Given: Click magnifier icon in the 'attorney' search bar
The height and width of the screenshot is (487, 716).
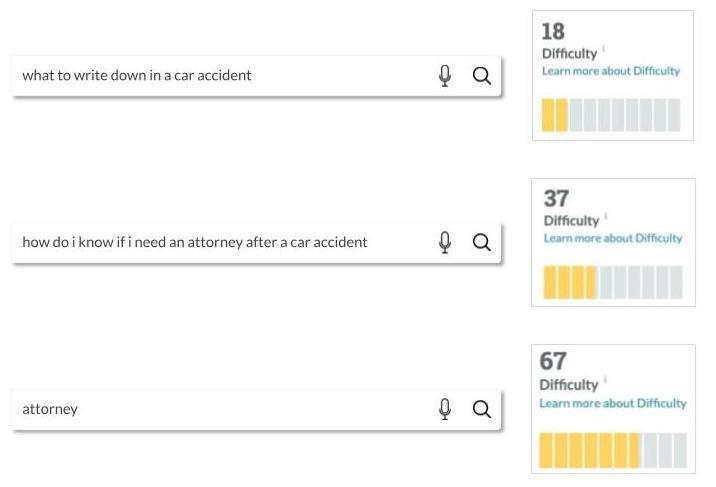Looking at the screenshot, I should tap(481, 409).
